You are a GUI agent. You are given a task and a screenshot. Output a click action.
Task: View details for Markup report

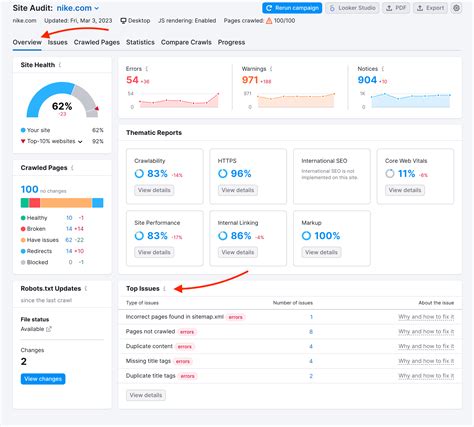point(321,252)
